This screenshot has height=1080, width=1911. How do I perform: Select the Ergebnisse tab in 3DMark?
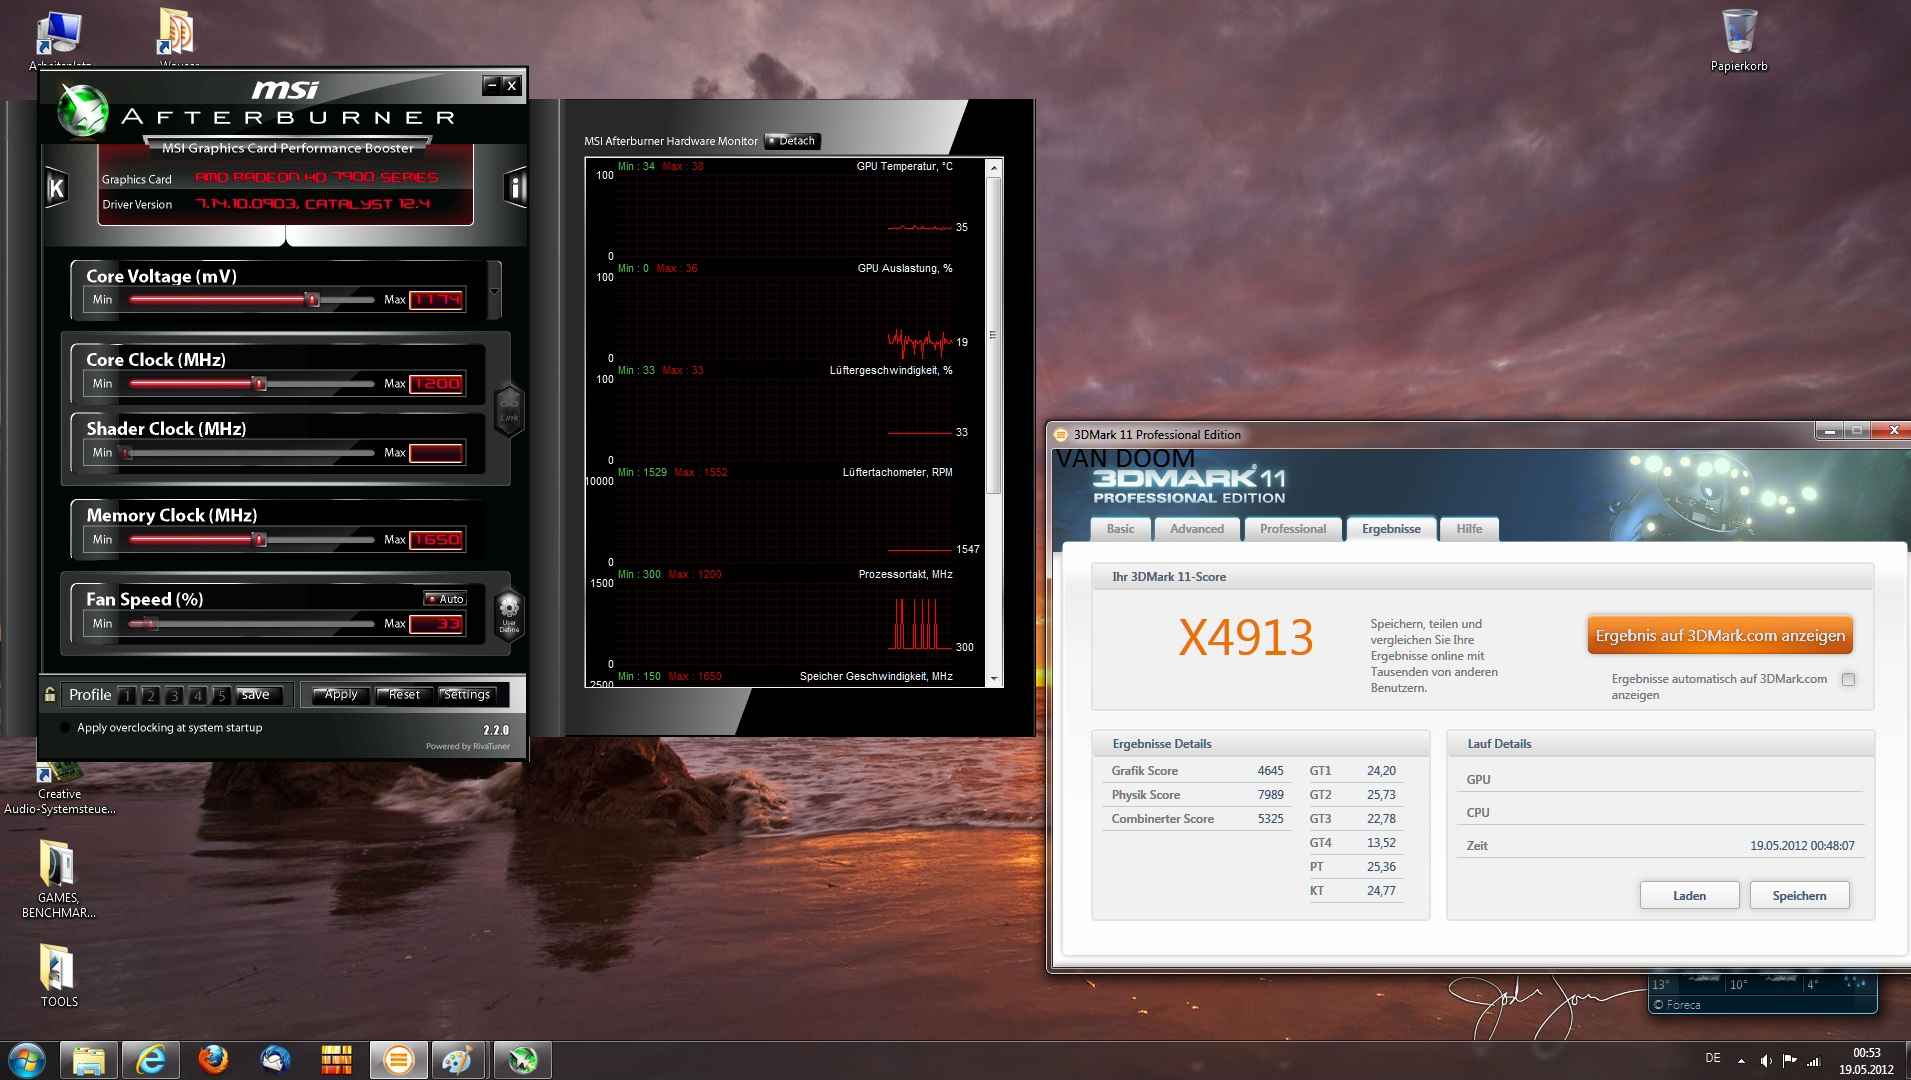coord(1391,529)
